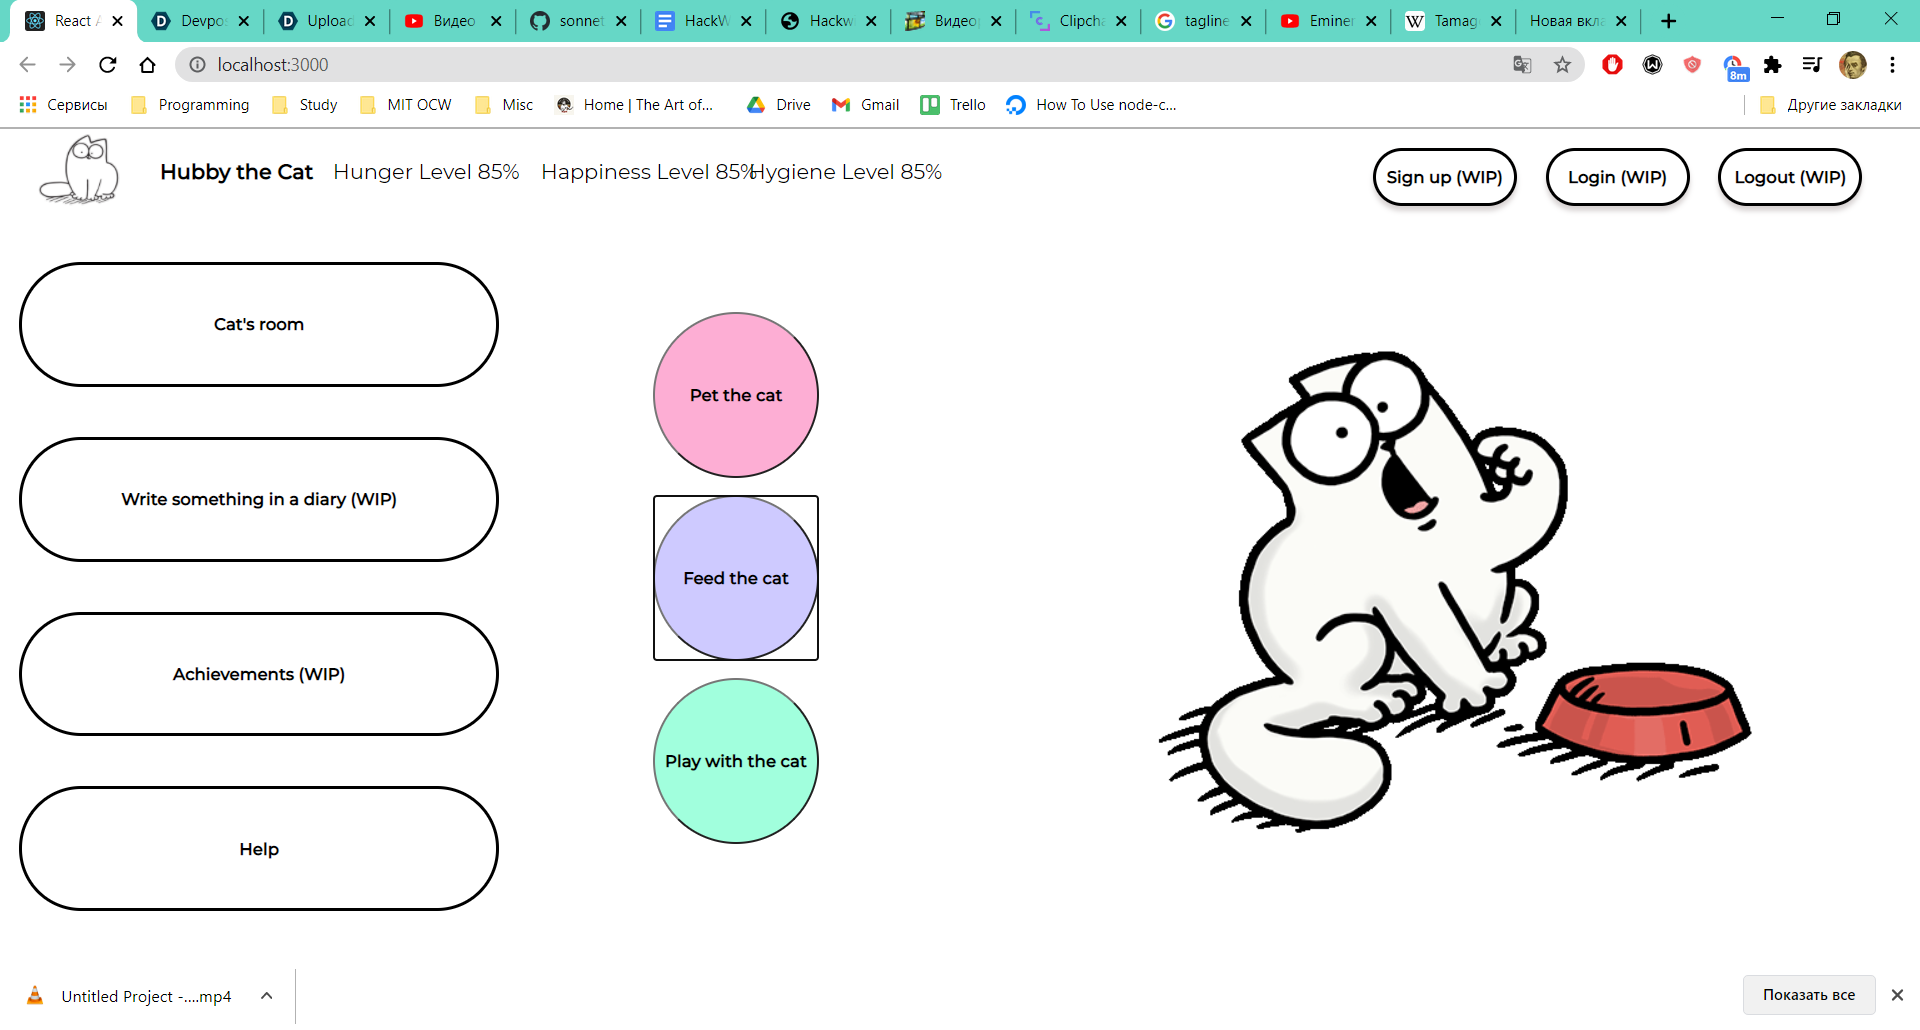Open the MIT OCW bookmarks folder
This screenshot has height=1030, width=1920.
[406, 105]
